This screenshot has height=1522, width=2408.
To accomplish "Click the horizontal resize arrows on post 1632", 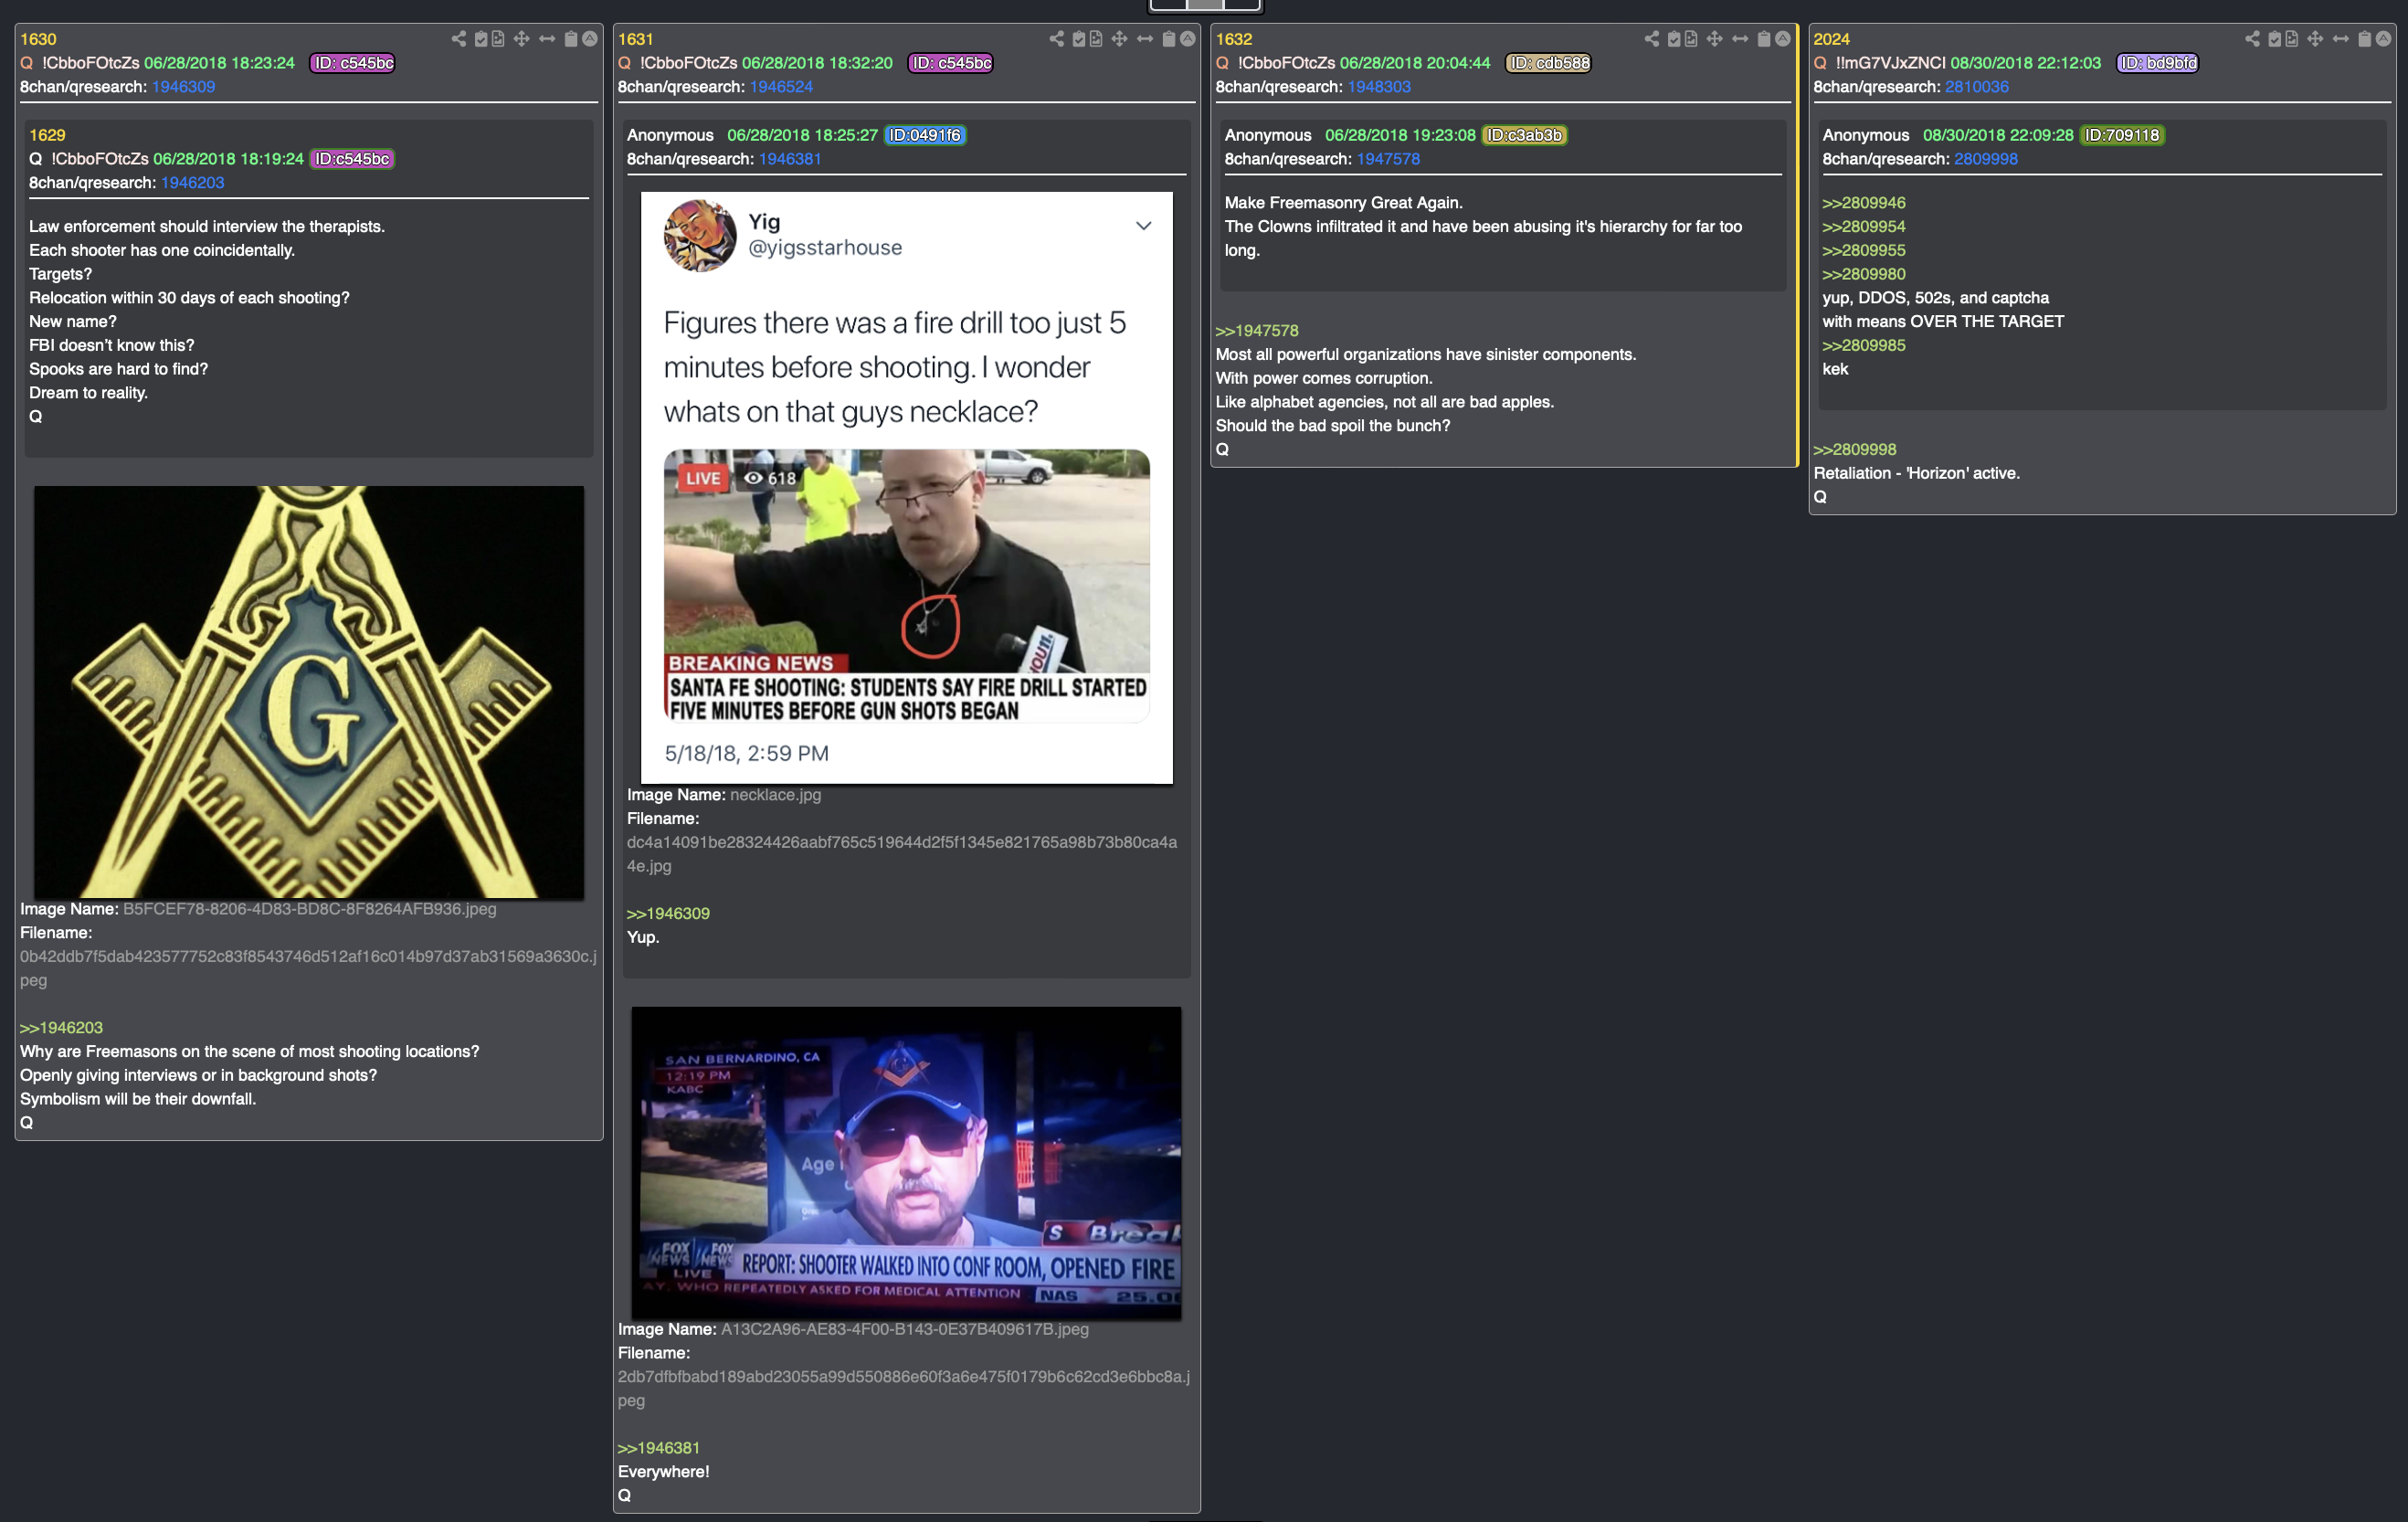I will point(1740,39).
